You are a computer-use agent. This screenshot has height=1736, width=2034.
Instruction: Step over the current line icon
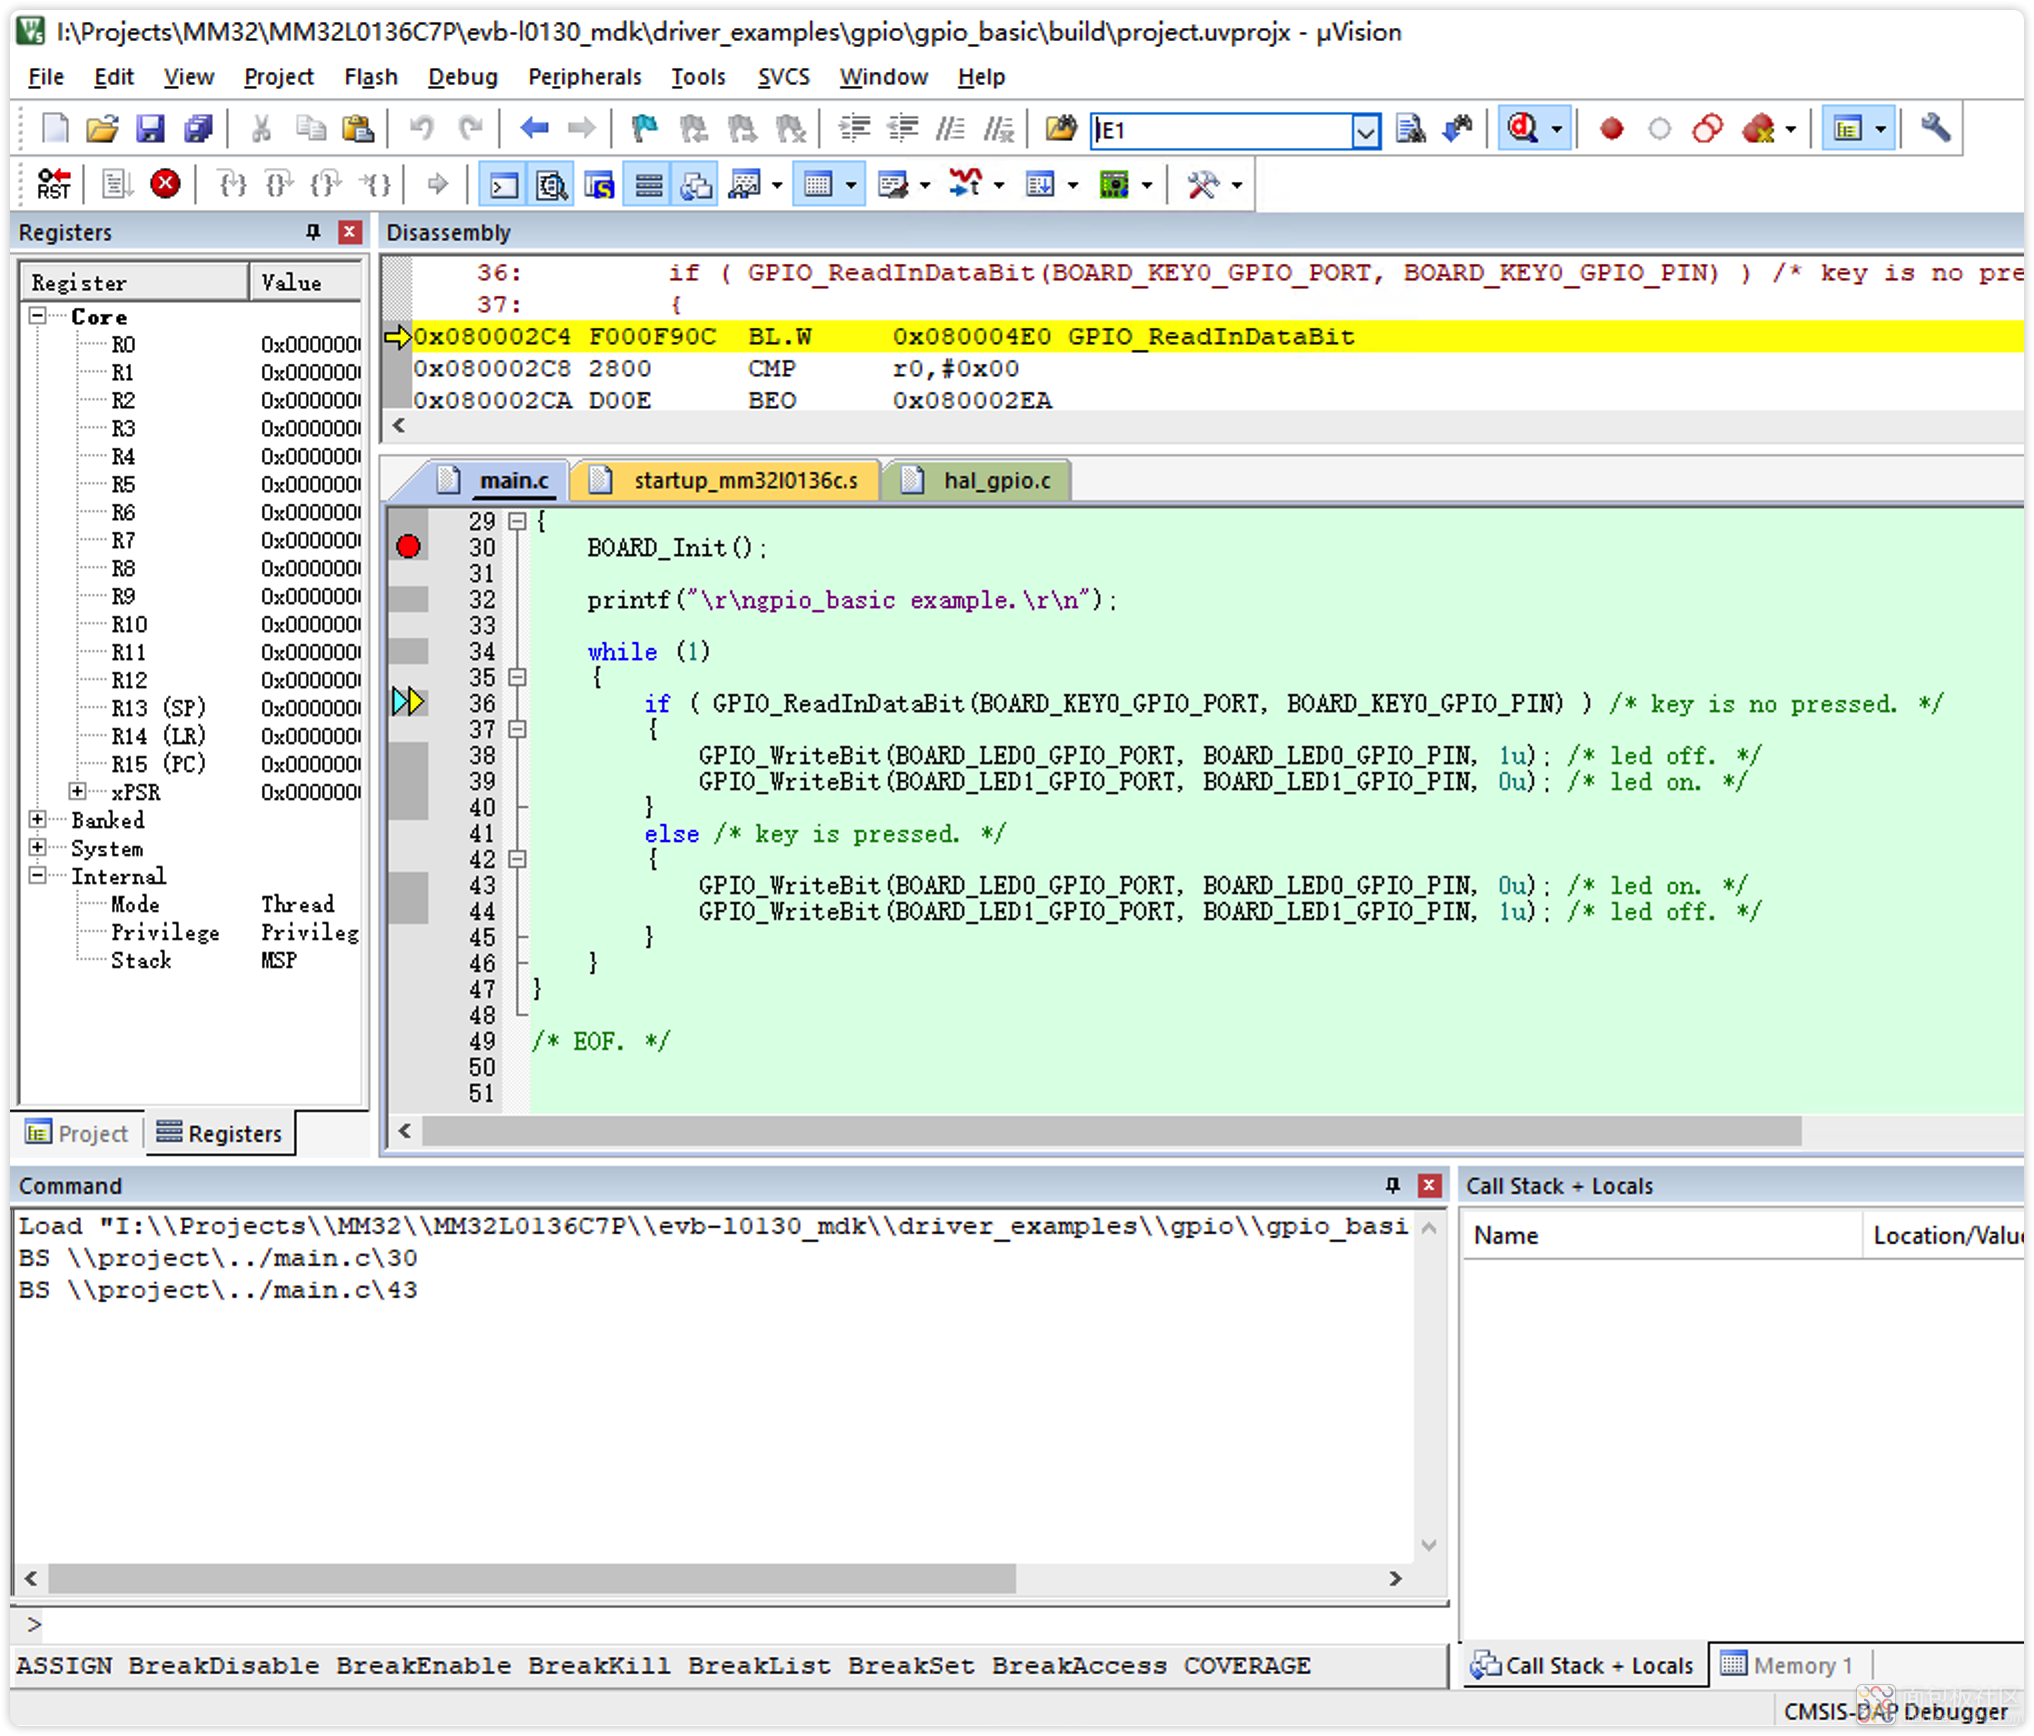click(x=279, y=184)
